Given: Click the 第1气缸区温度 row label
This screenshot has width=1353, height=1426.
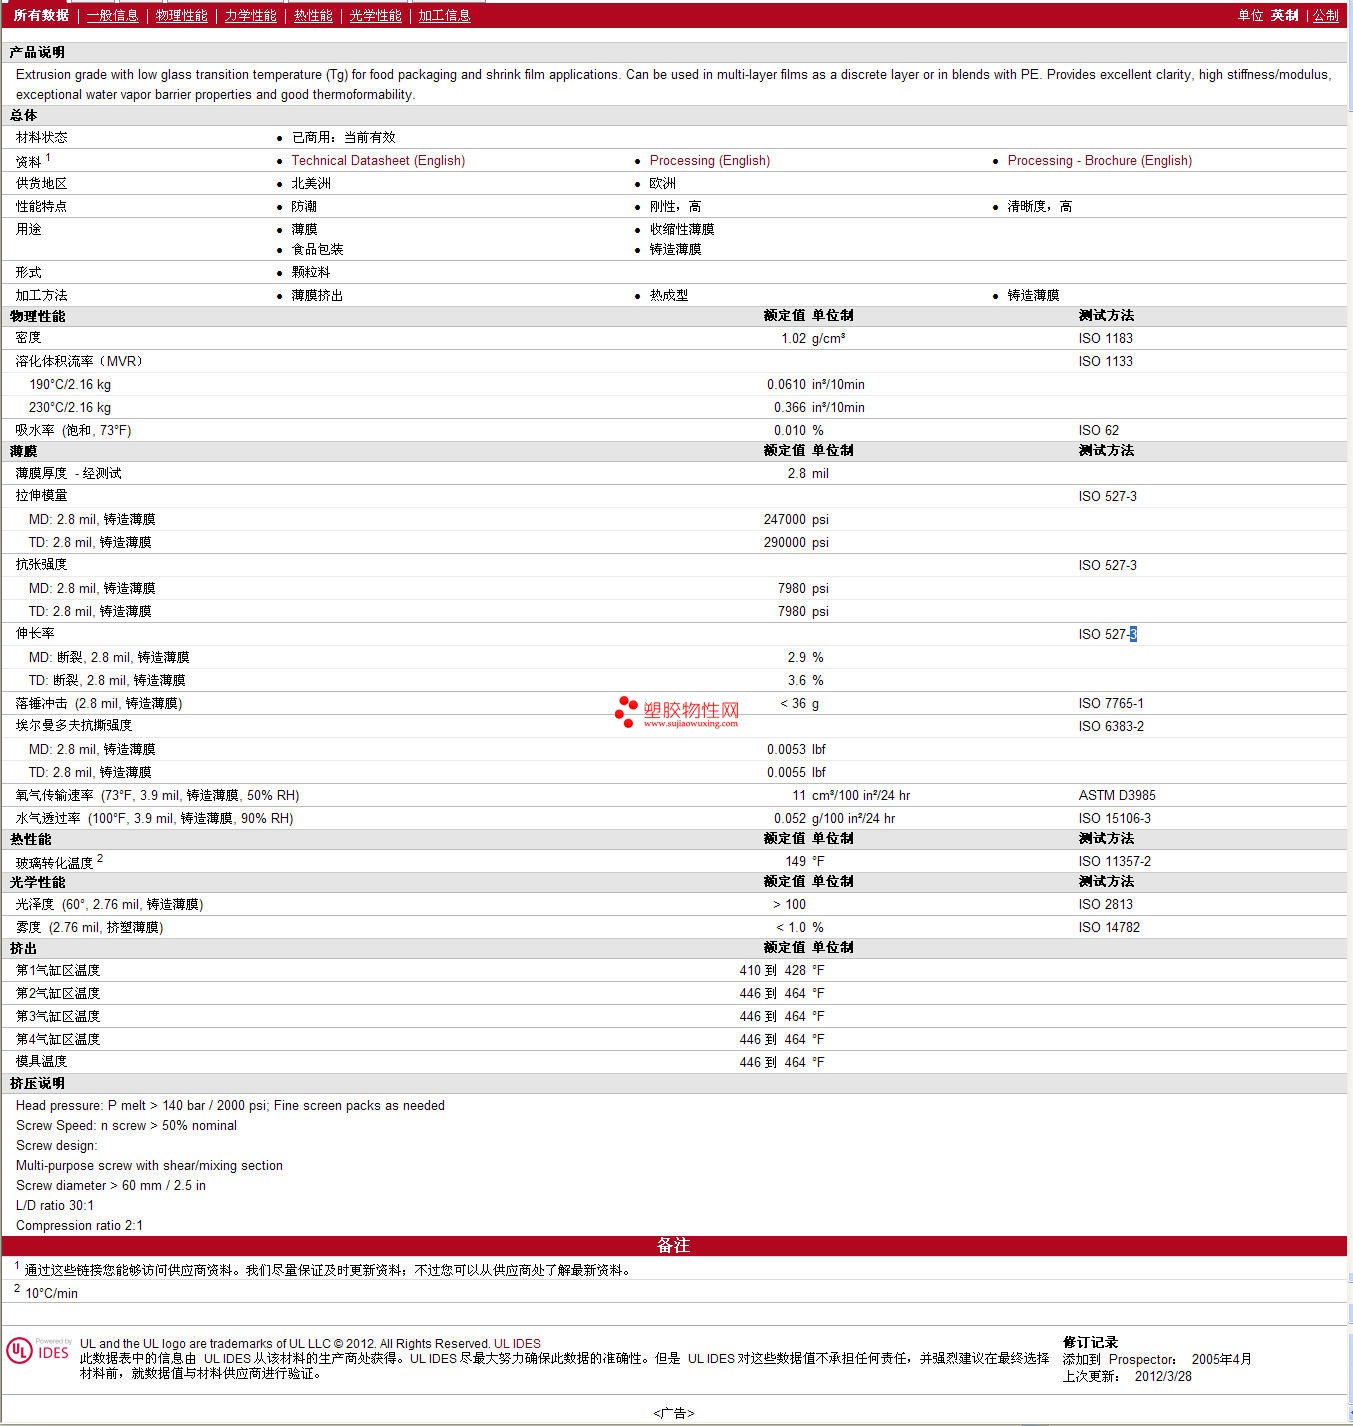Looking at the screenshot, I should 57,970.
